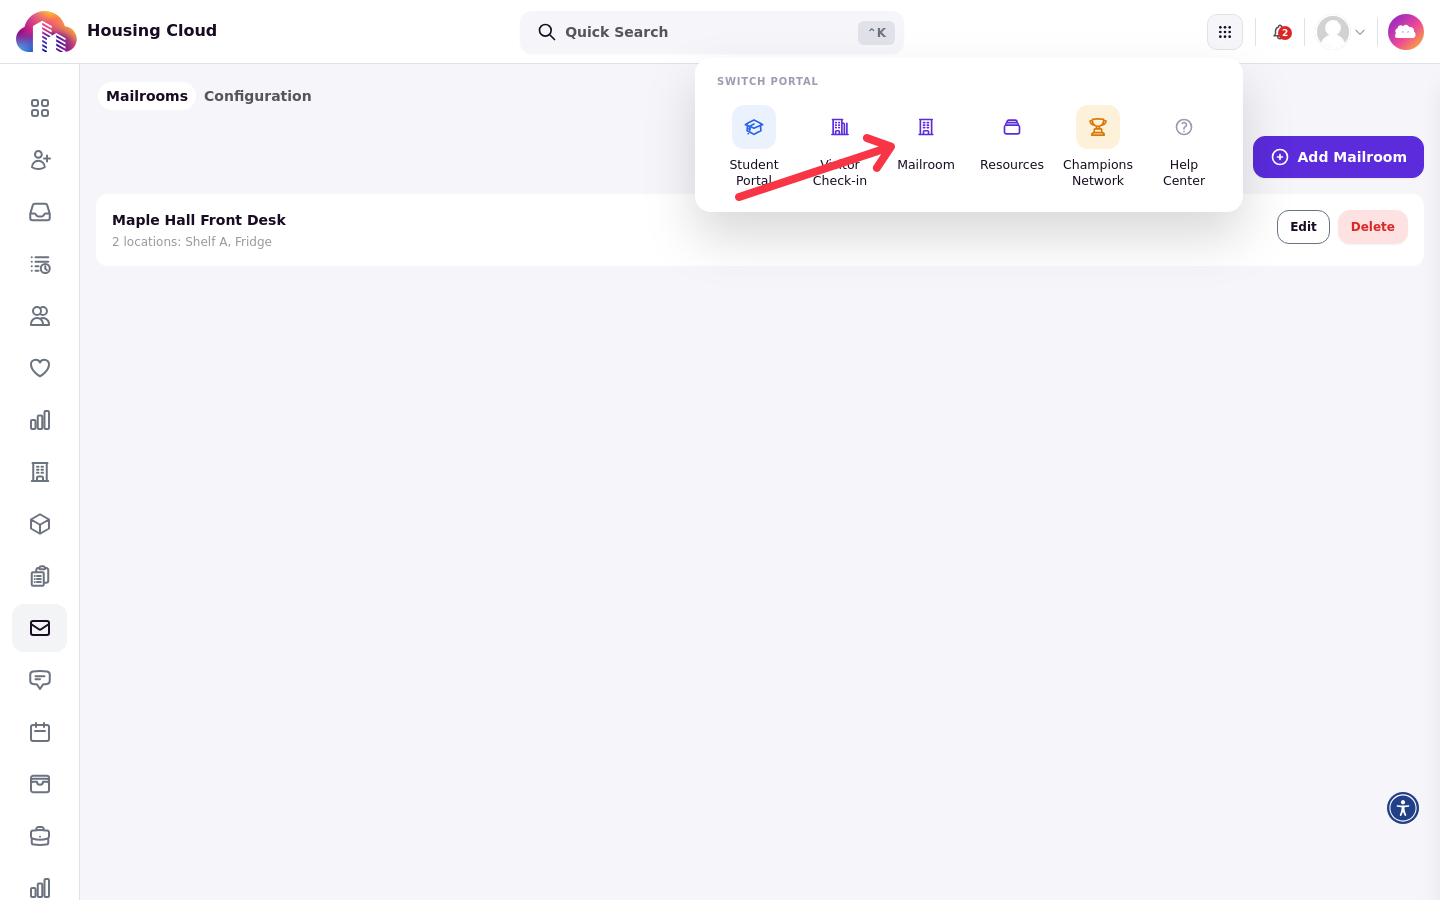Click the briefcase icon in sidebar

pos(40,836)
